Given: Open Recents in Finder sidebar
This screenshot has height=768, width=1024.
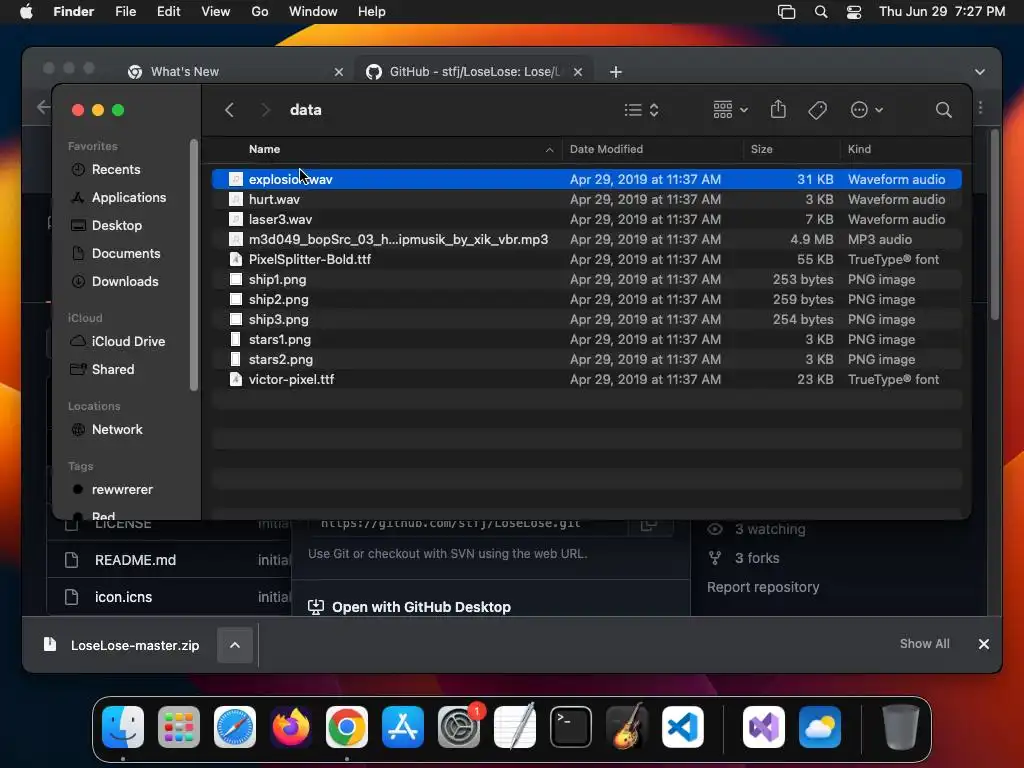Looking at the screenshot, I should point(116,169).
